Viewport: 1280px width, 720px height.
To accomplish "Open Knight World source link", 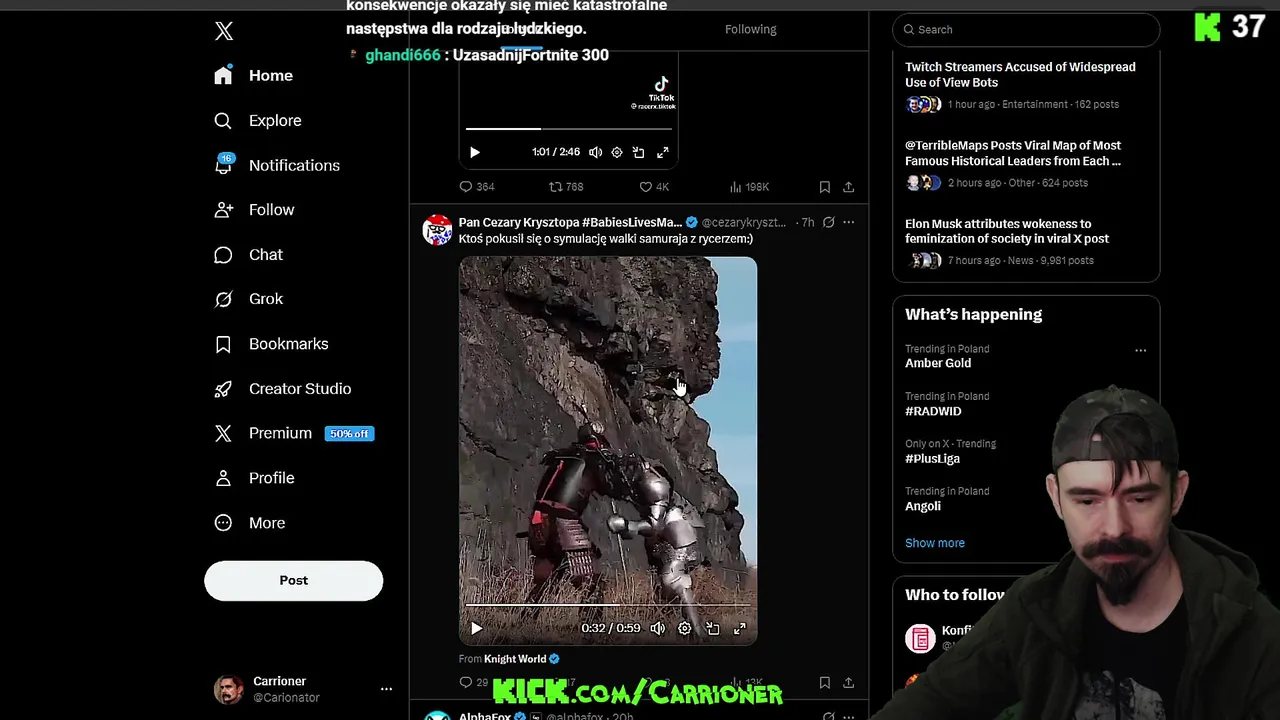I will click(515, 659).
